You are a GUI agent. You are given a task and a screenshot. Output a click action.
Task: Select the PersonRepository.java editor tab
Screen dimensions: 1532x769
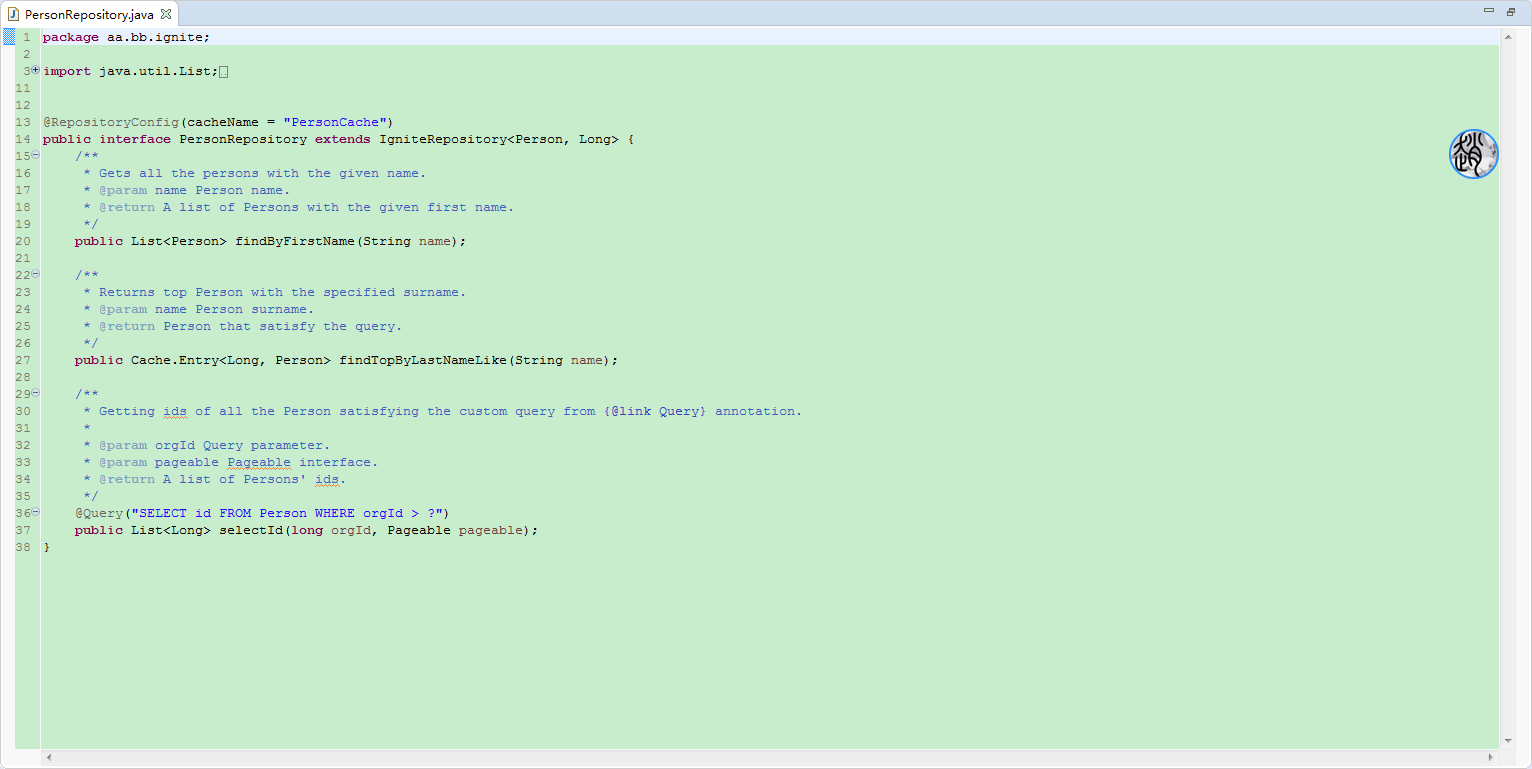point(90,14)
